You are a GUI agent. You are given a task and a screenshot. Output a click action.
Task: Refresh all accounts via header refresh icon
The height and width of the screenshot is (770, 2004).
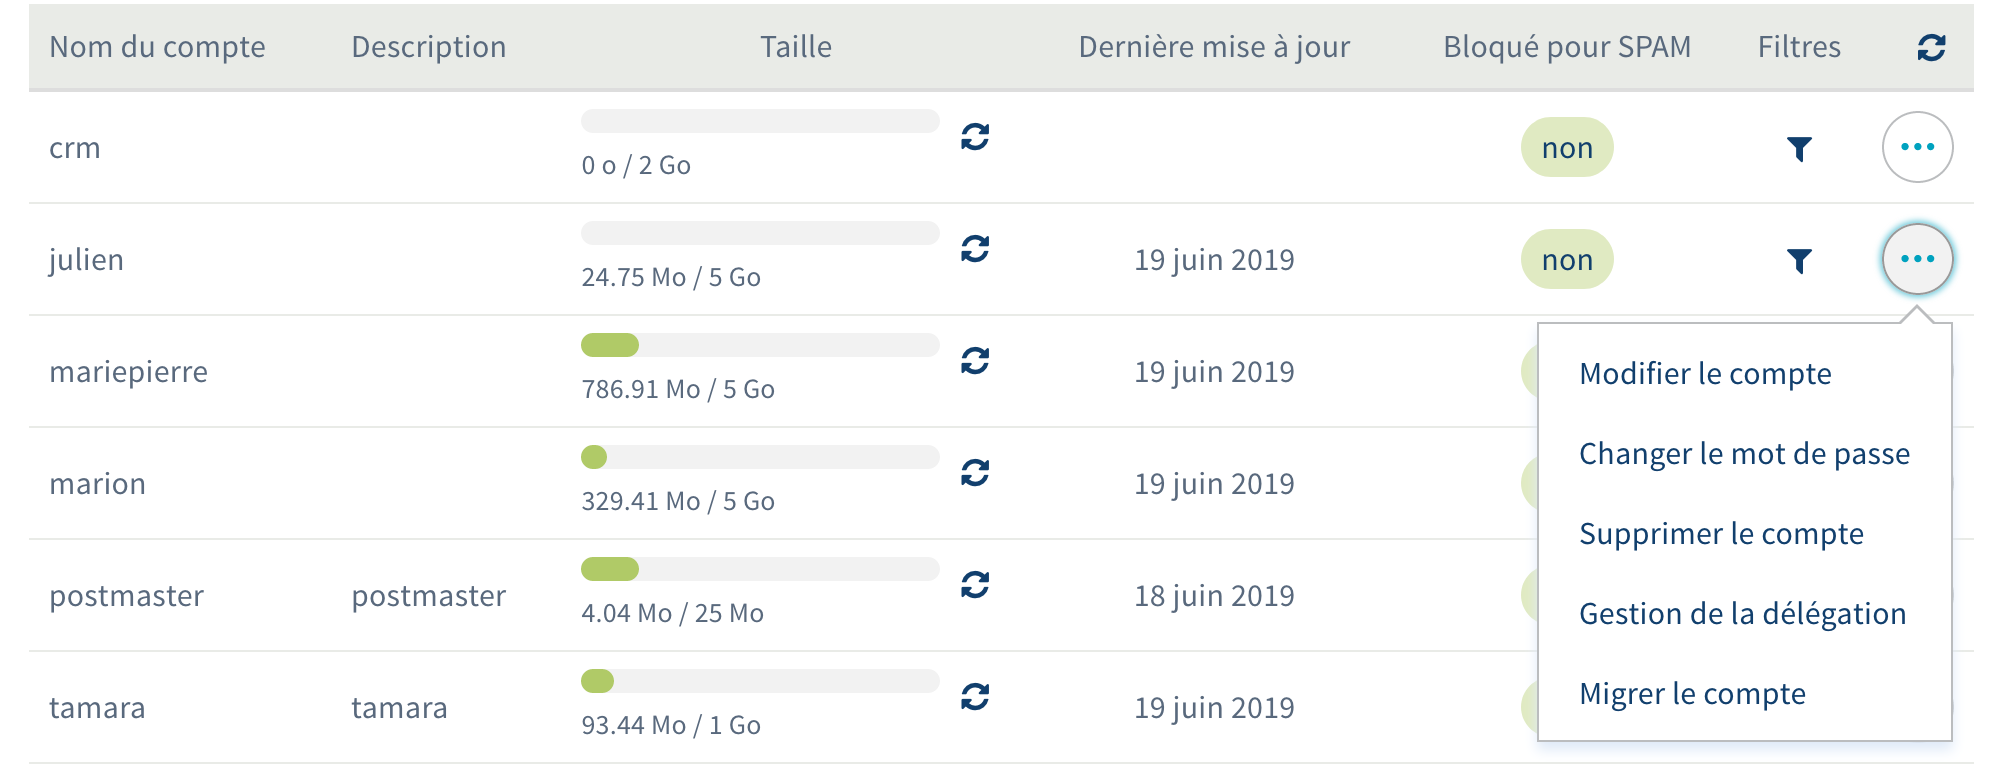(1931, 47)
